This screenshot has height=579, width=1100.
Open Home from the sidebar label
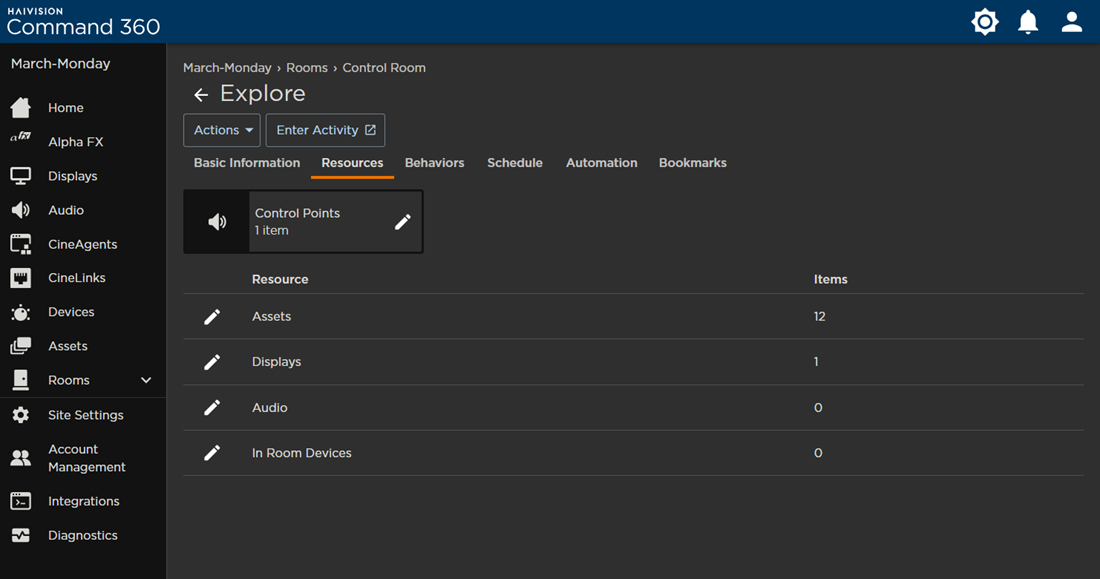(x=66, y=108)
